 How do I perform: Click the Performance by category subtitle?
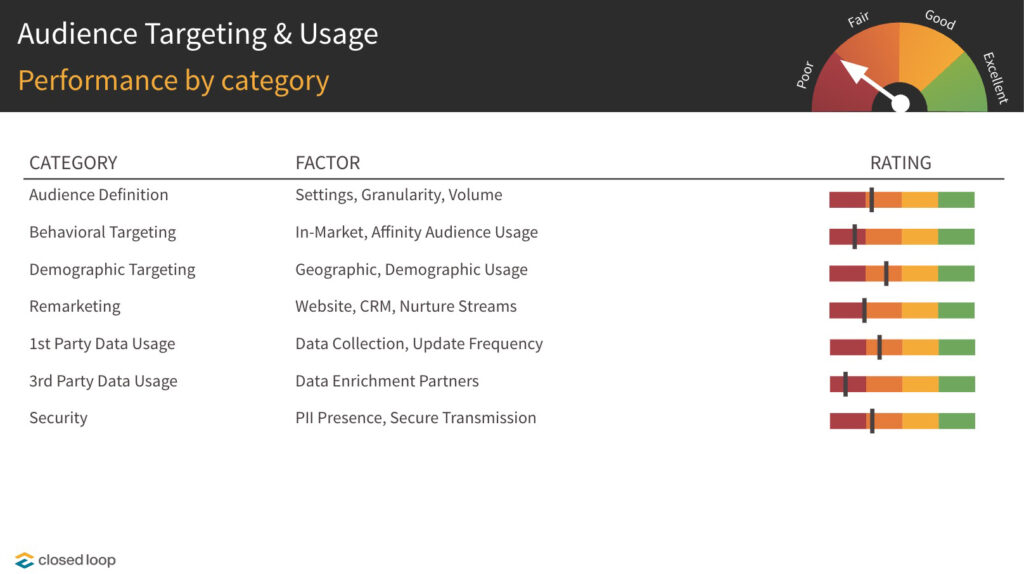[x=173, y=80]
